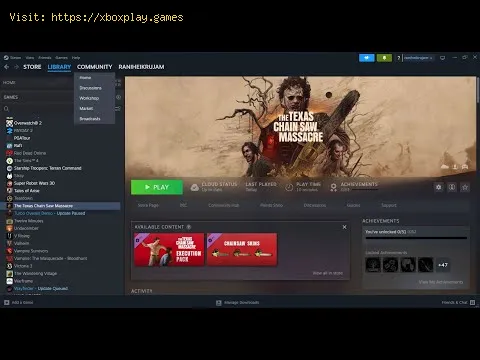The image size is (480, 360).
Task: Select Broadcasts in Community dropdown
Action: click(x=90, y=119)
